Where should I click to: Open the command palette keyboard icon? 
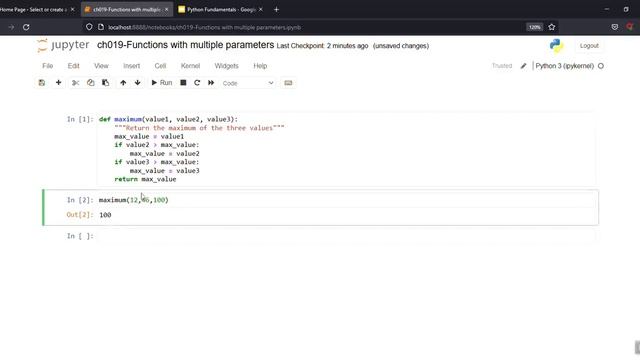(288, 83)
